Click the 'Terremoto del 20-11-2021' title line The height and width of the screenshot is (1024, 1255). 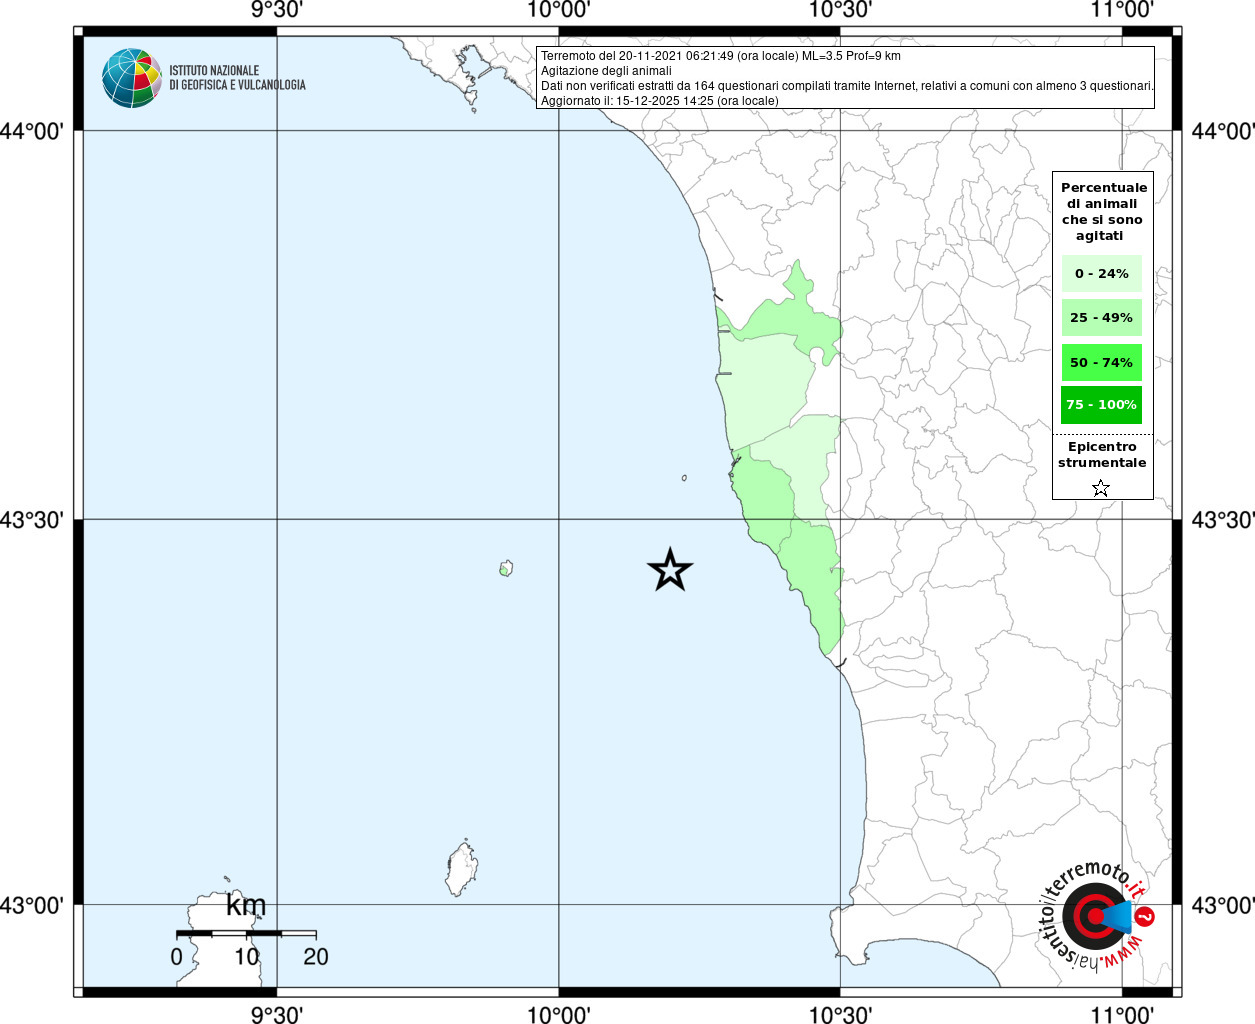tap(721, 56)
